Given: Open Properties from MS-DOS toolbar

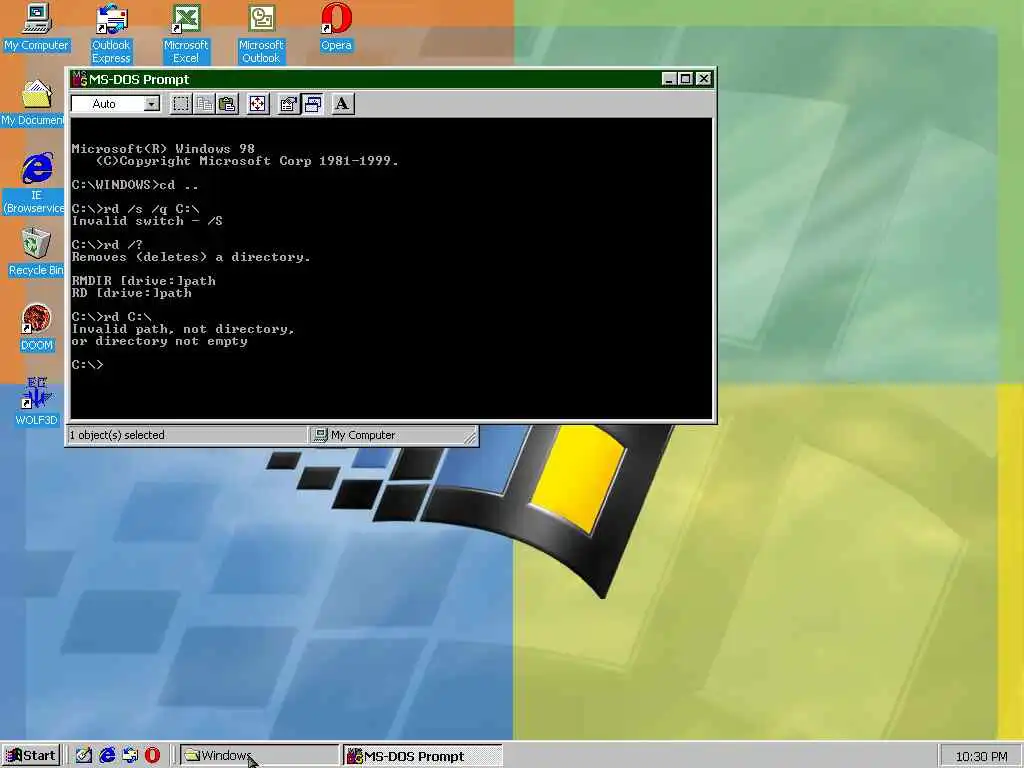Looking at the screenshot, I should pos(288,104).
